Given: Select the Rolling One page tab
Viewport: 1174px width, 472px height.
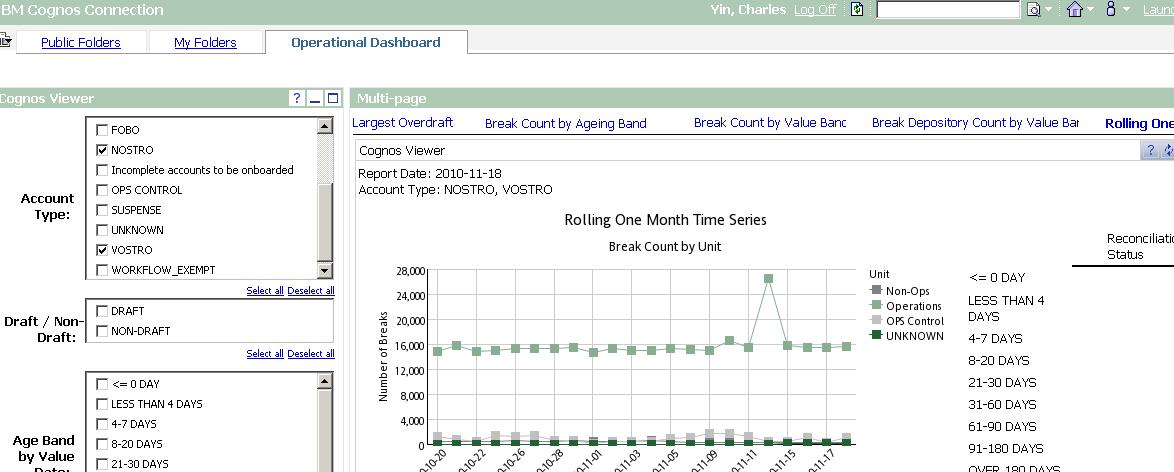Looking at the screenshot, I should click(1140, 124).
